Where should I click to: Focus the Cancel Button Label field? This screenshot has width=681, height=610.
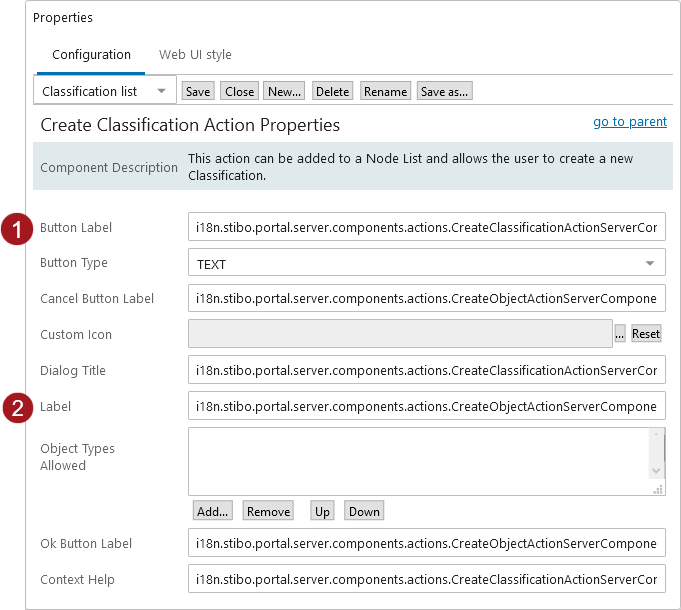[426, 298]
